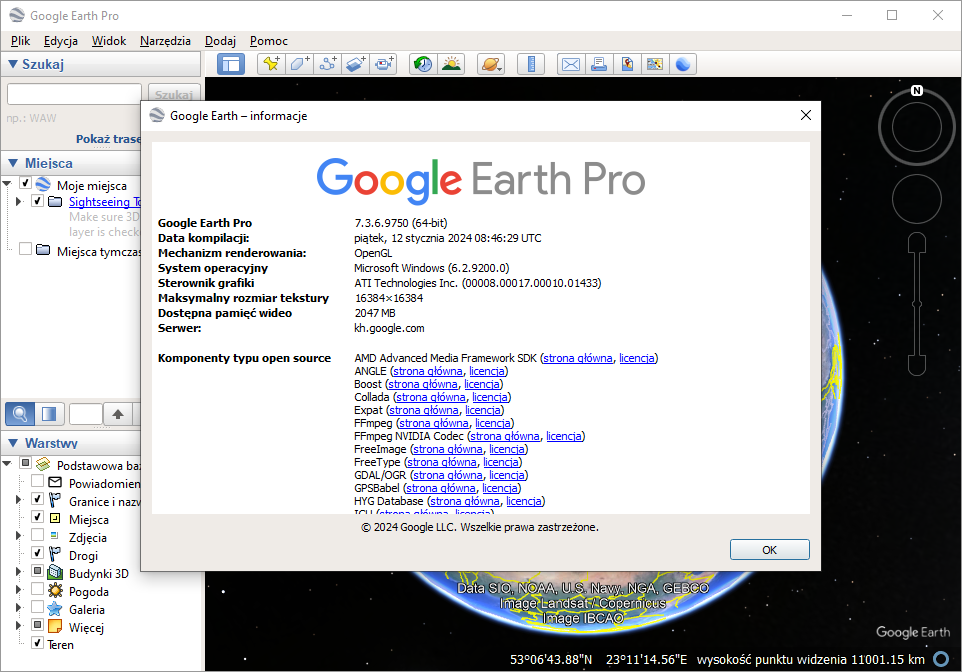Record a tour with the camera icon
Image resolution: width=962 pixels, height=672 pixels.
click(x=384, y=64)
